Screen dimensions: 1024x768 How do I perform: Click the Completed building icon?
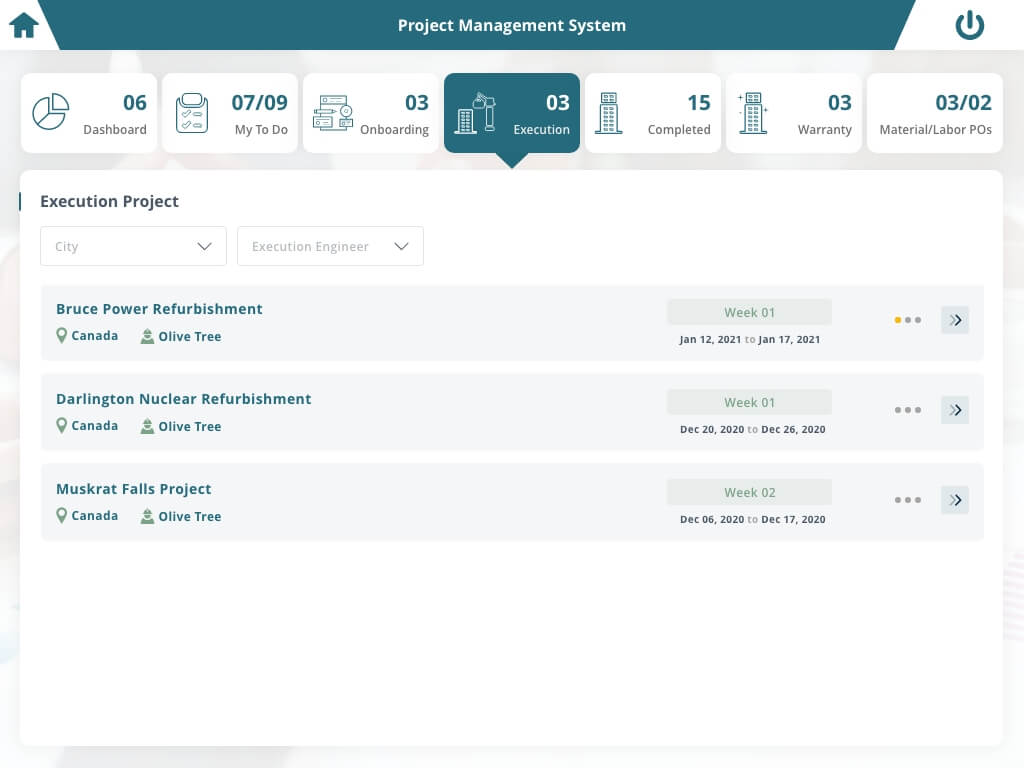pyautogui.click(x=609, y=113)
